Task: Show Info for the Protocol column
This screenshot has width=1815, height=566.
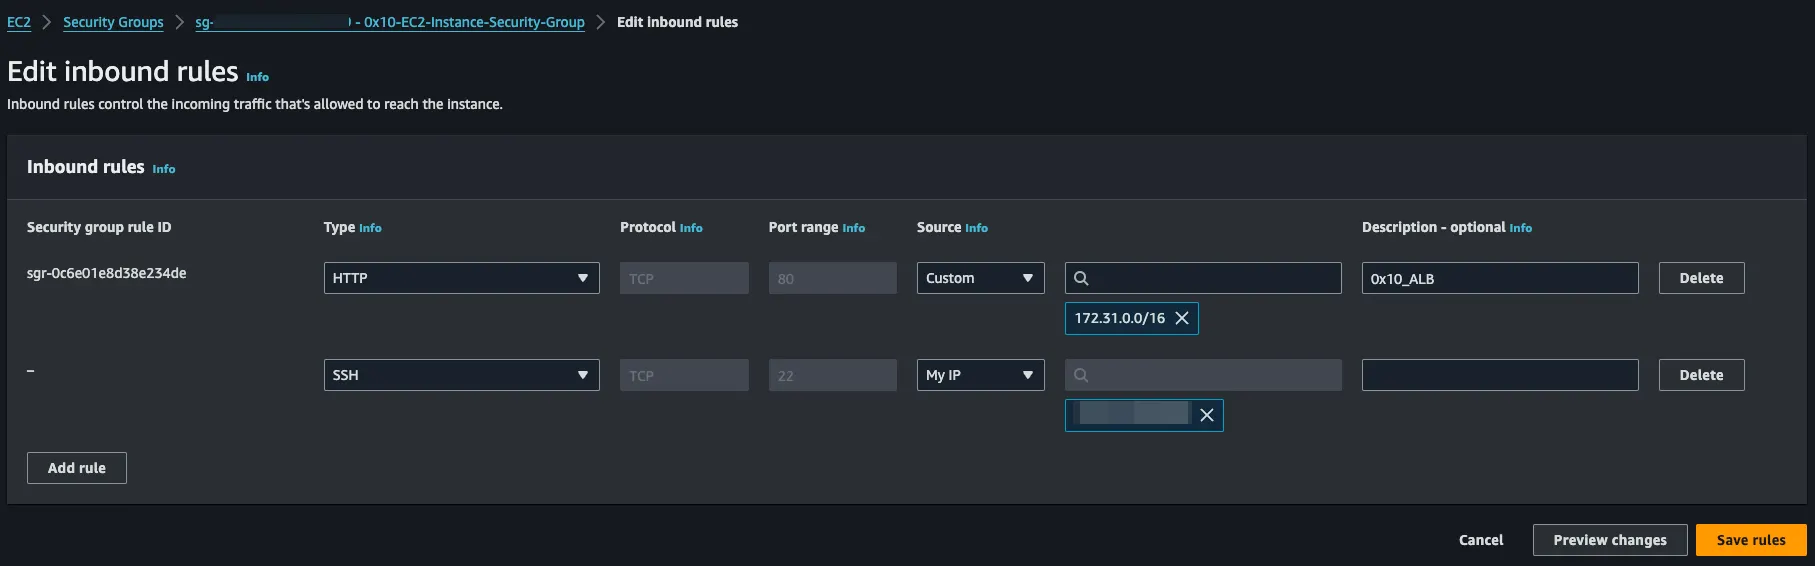Action: click(691, 228)
